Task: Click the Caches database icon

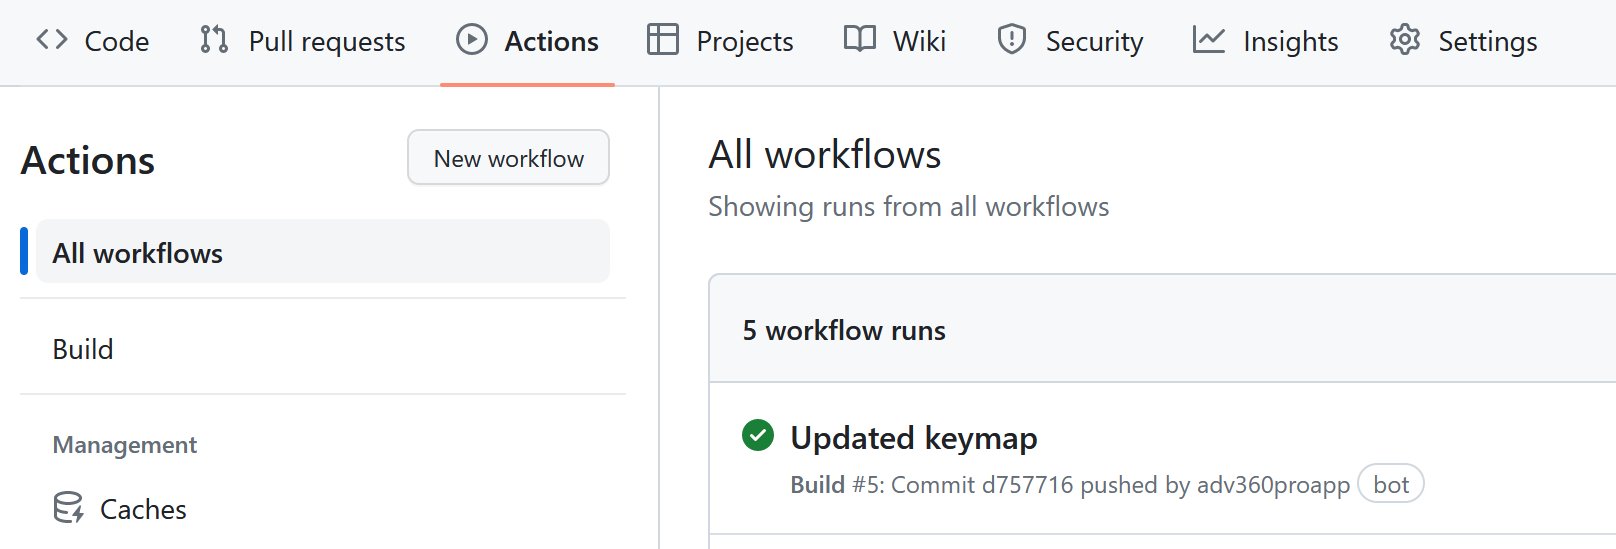Action: tap(69, 508)
